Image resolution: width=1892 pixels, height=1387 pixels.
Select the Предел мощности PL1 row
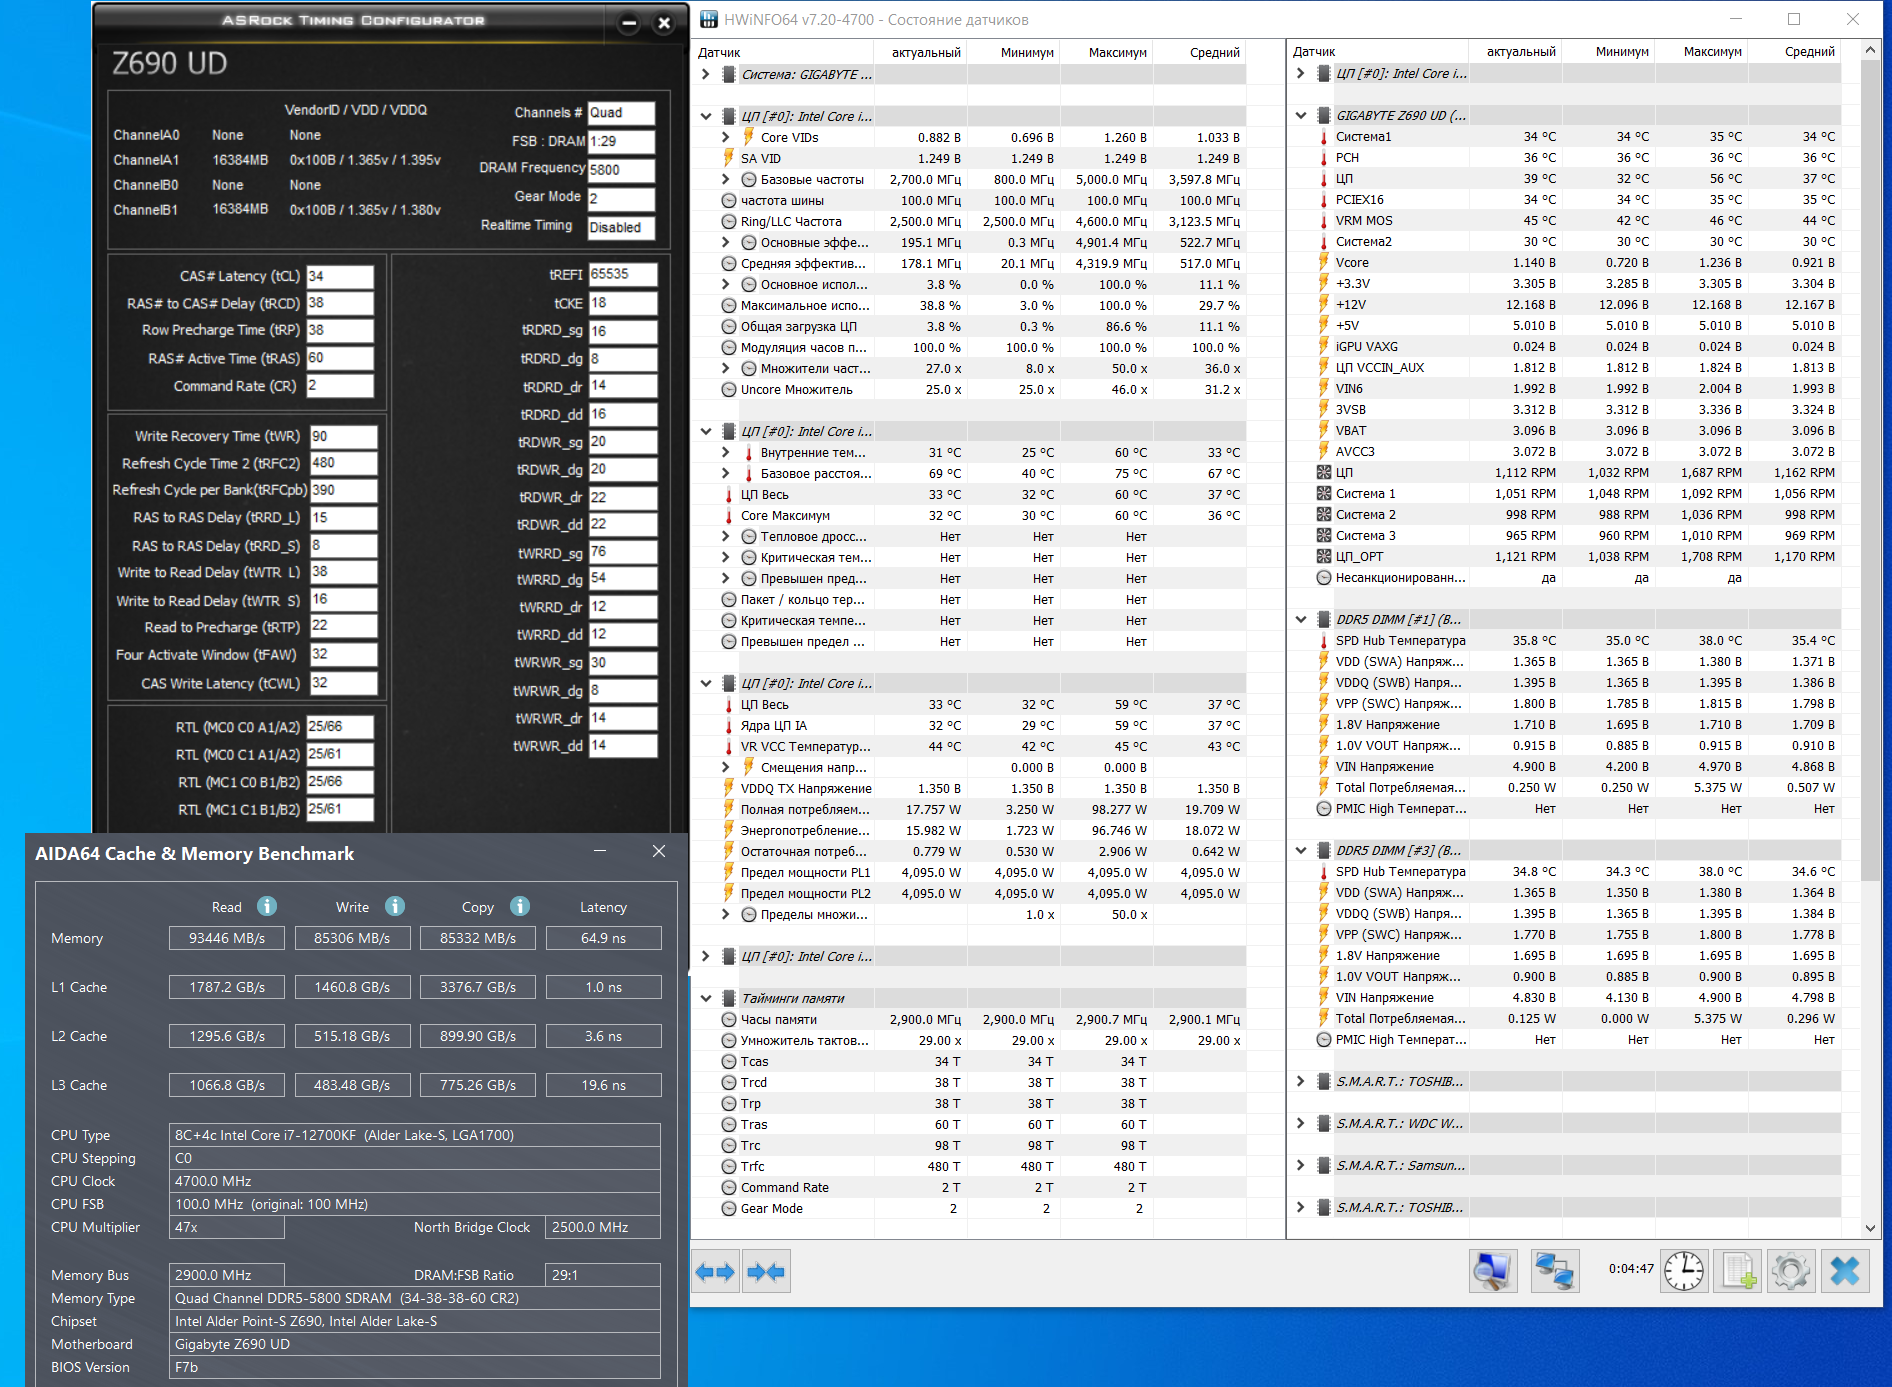pyautogui.click(x=968, y=872)
